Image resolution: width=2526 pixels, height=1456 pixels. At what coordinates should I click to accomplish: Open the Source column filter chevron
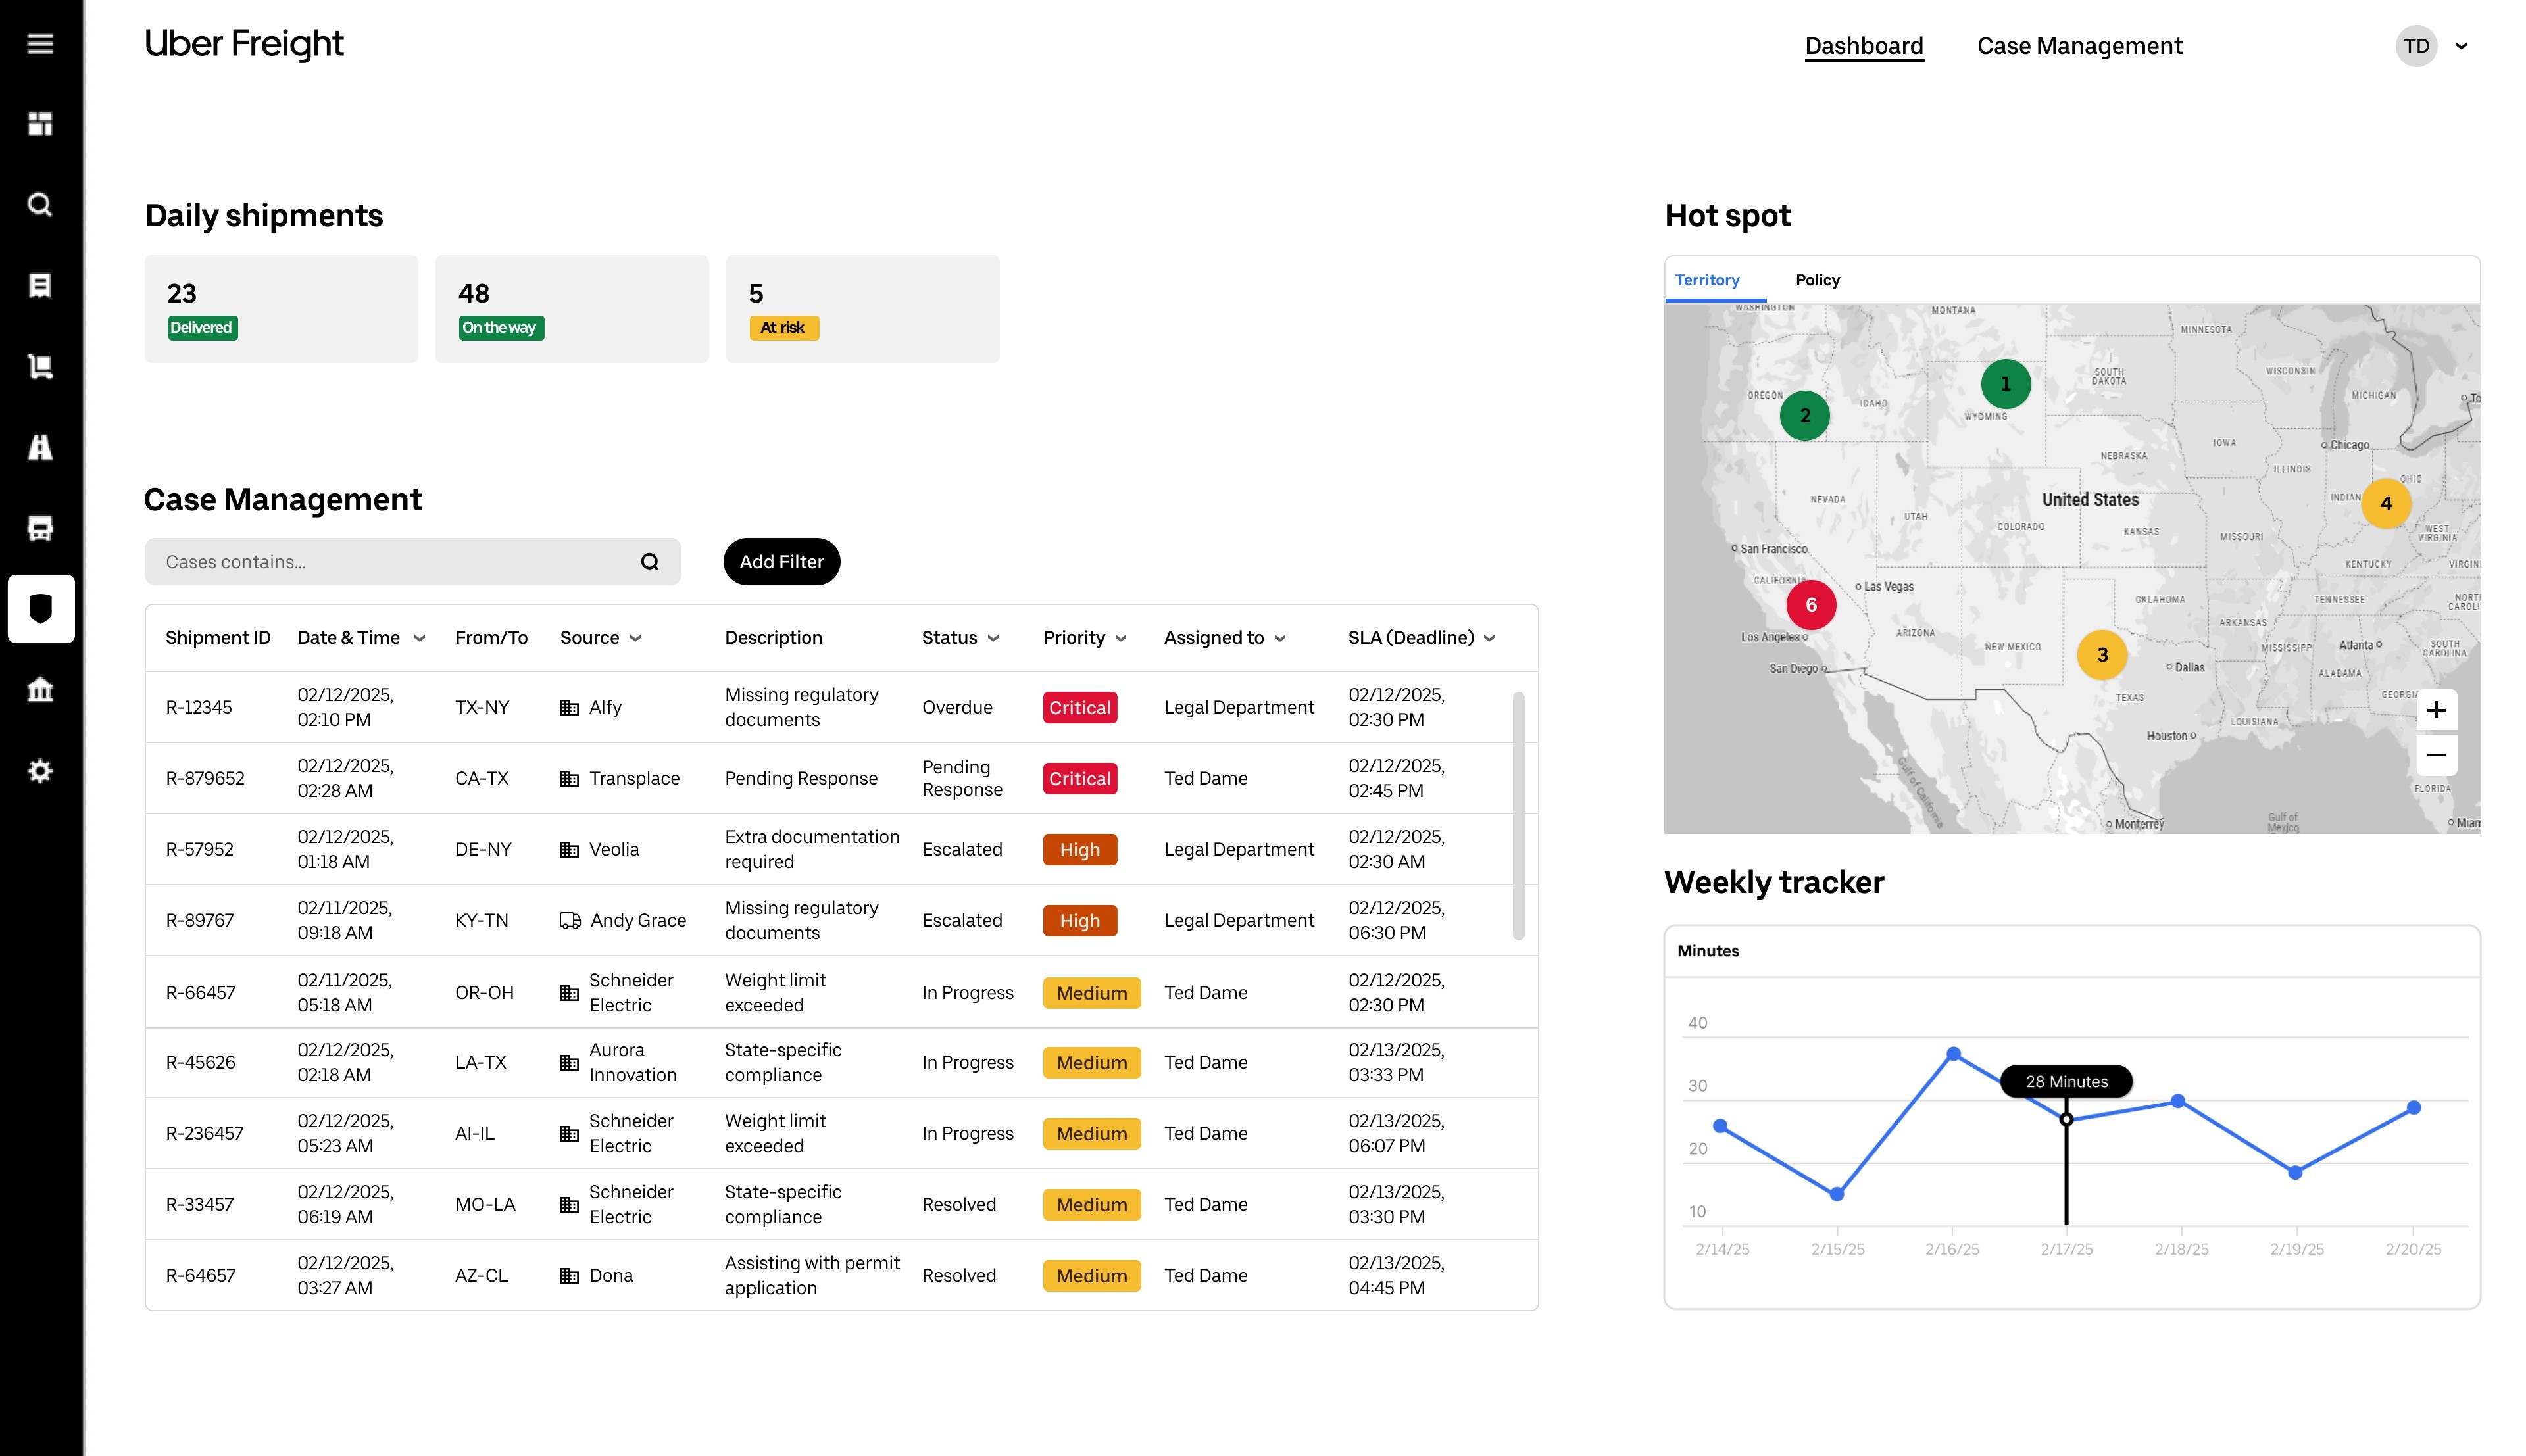click(635, 638)
